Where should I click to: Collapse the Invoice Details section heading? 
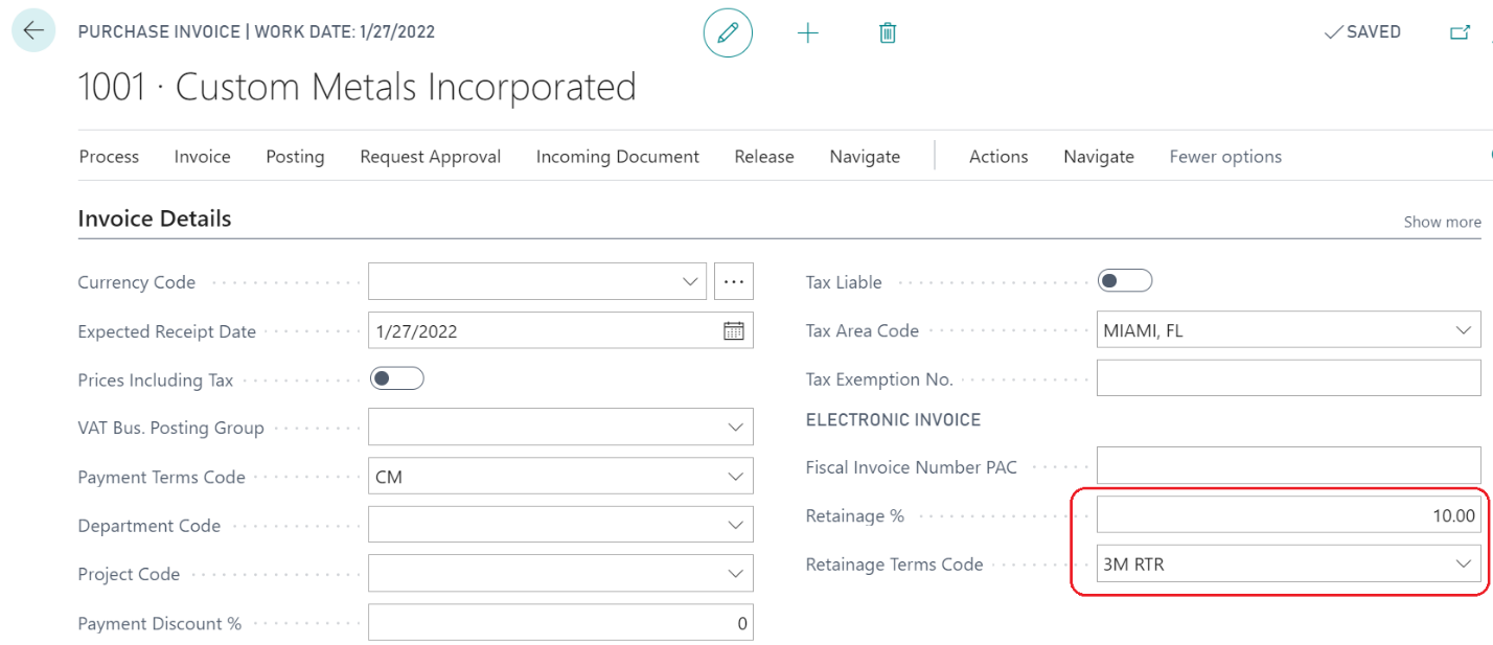coord(155,218)
